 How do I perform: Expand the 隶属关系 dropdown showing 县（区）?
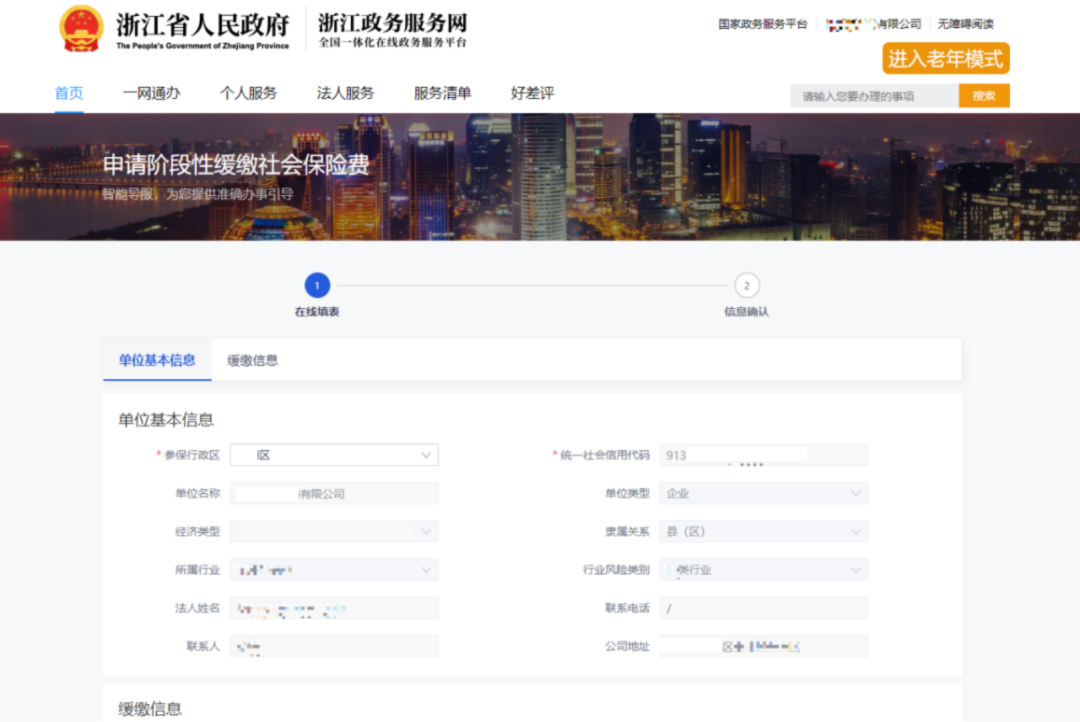[764, 531]
